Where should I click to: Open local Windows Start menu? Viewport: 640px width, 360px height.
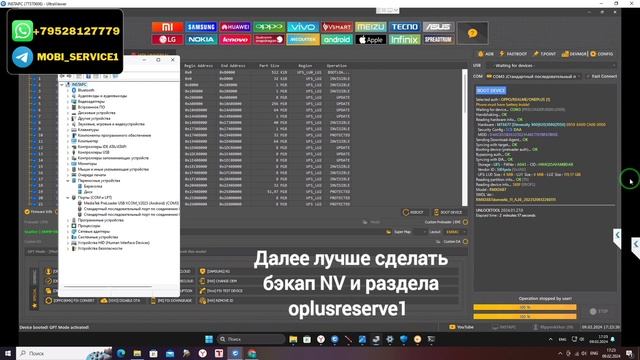click(7, 353)
